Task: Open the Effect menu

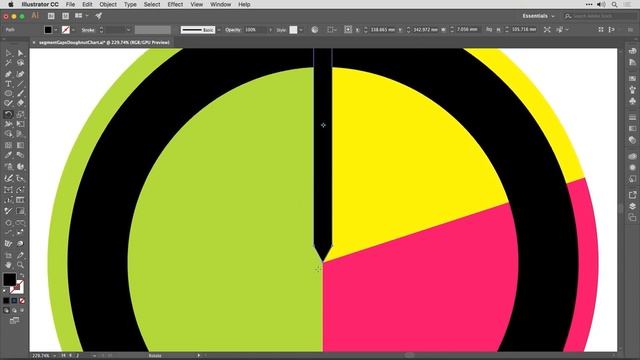Action: tap(175, 4)
